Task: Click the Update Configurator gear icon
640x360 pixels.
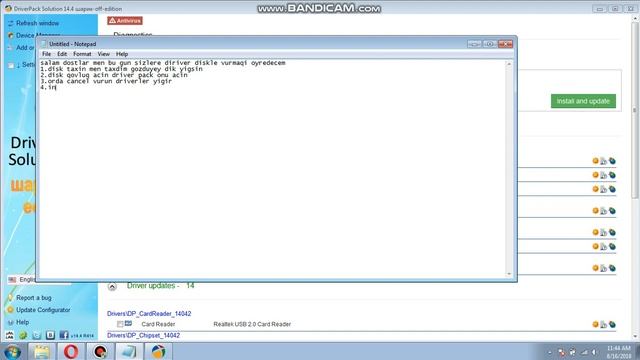Action: click(x=11, y=310)
